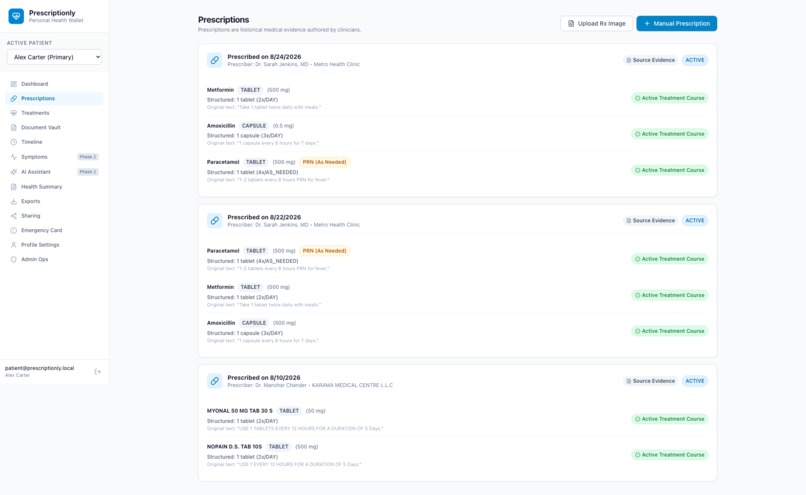Screen dimensions: 806x495
Task: Click the ACTIVE badge on the 8/22/2026 prescription
Action: point(694,221)
